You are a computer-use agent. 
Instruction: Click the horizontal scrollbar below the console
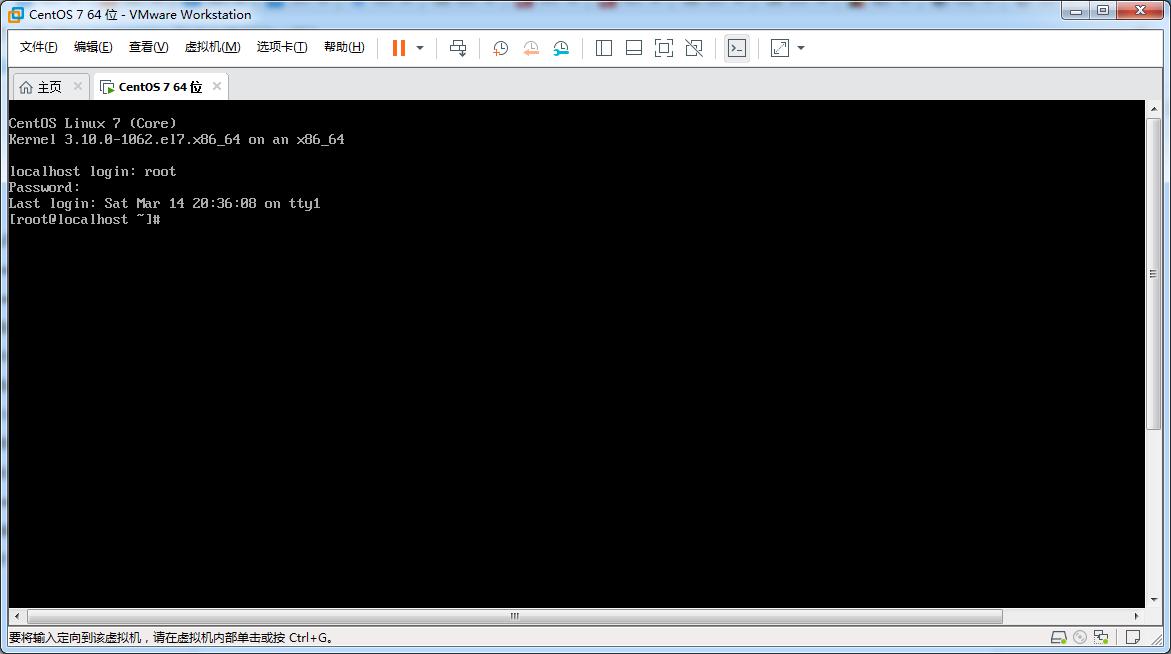click(512, 615)
